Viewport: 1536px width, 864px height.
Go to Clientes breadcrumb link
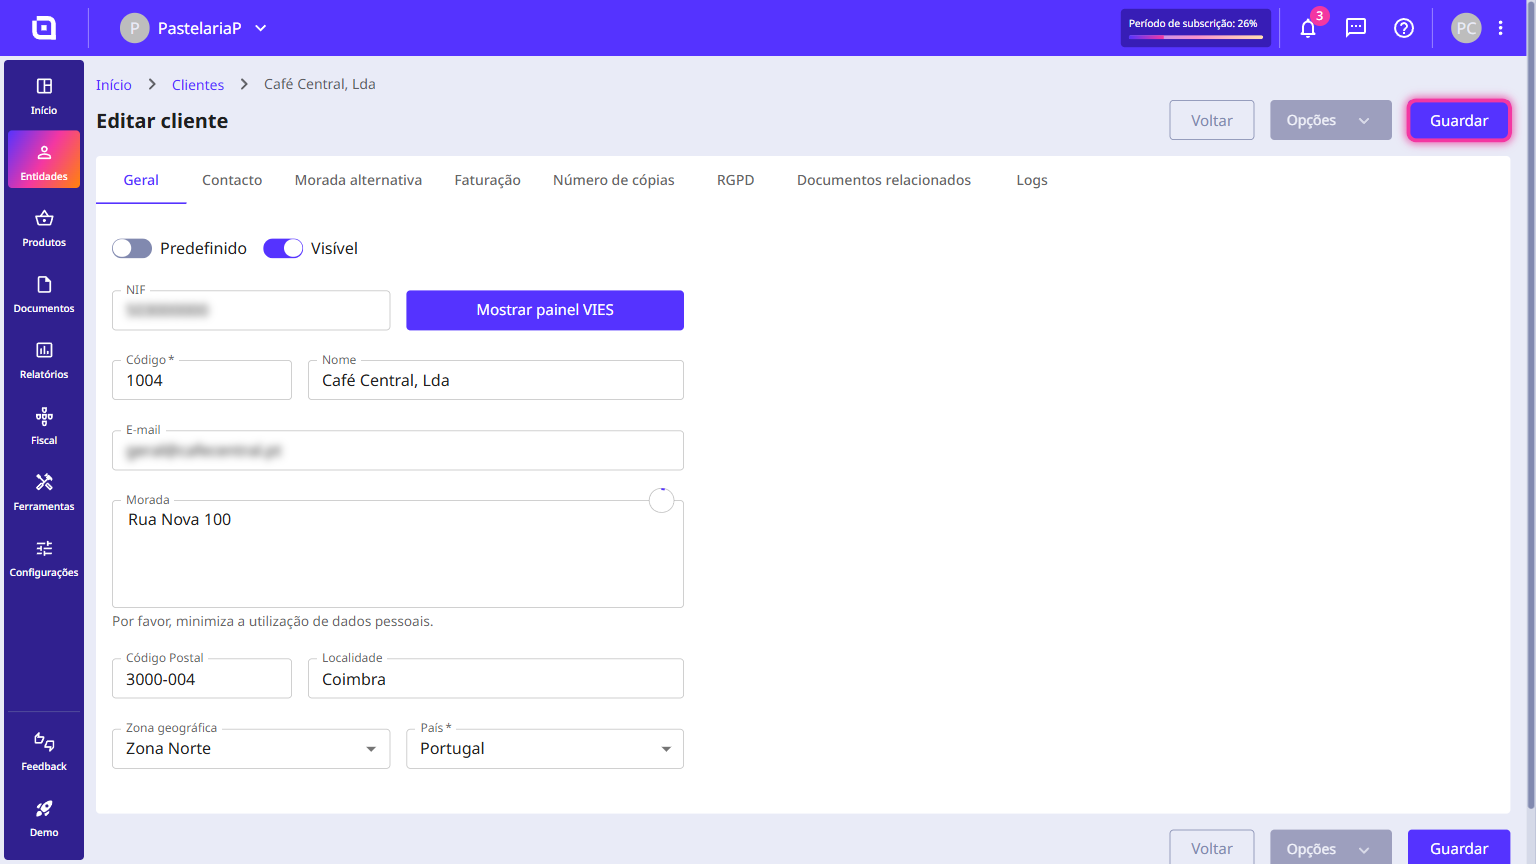(198, 85)
